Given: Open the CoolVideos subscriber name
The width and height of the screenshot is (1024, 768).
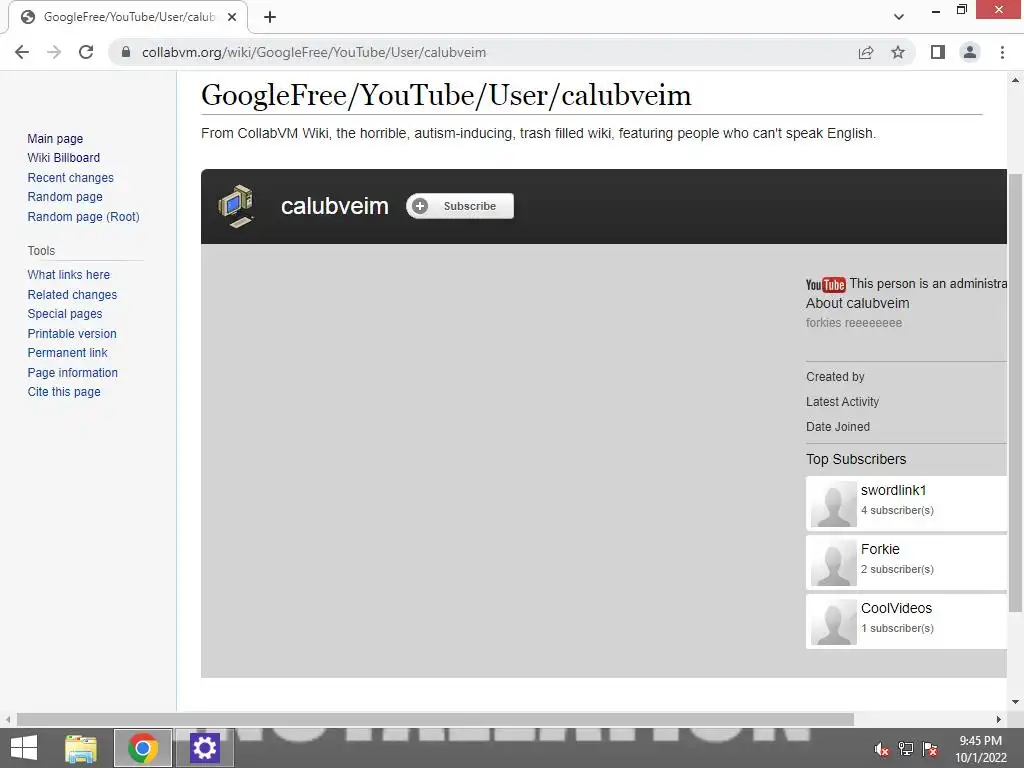Looking at the screenshot, I should 897,608.
